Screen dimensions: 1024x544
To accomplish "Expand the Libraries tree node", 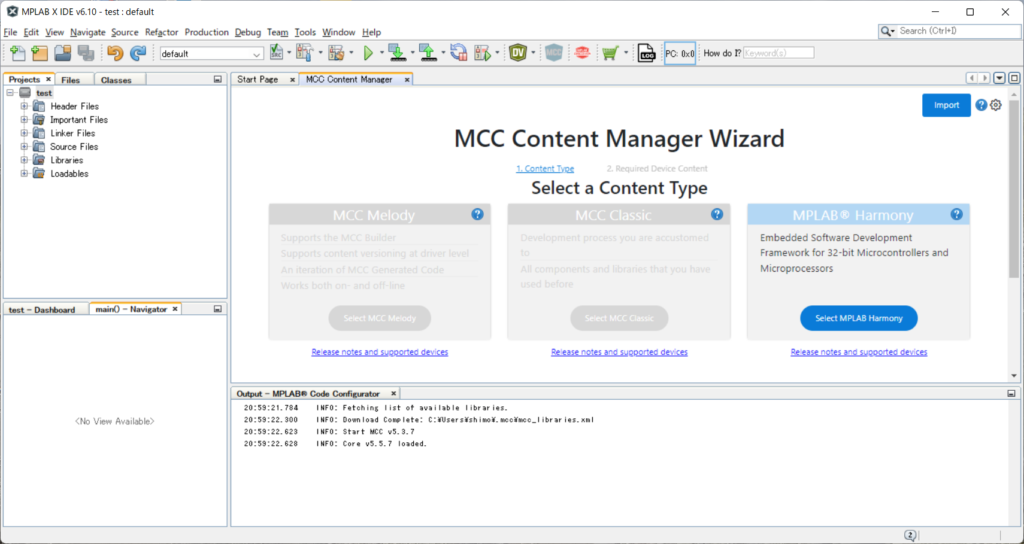I will coord(25,160).
